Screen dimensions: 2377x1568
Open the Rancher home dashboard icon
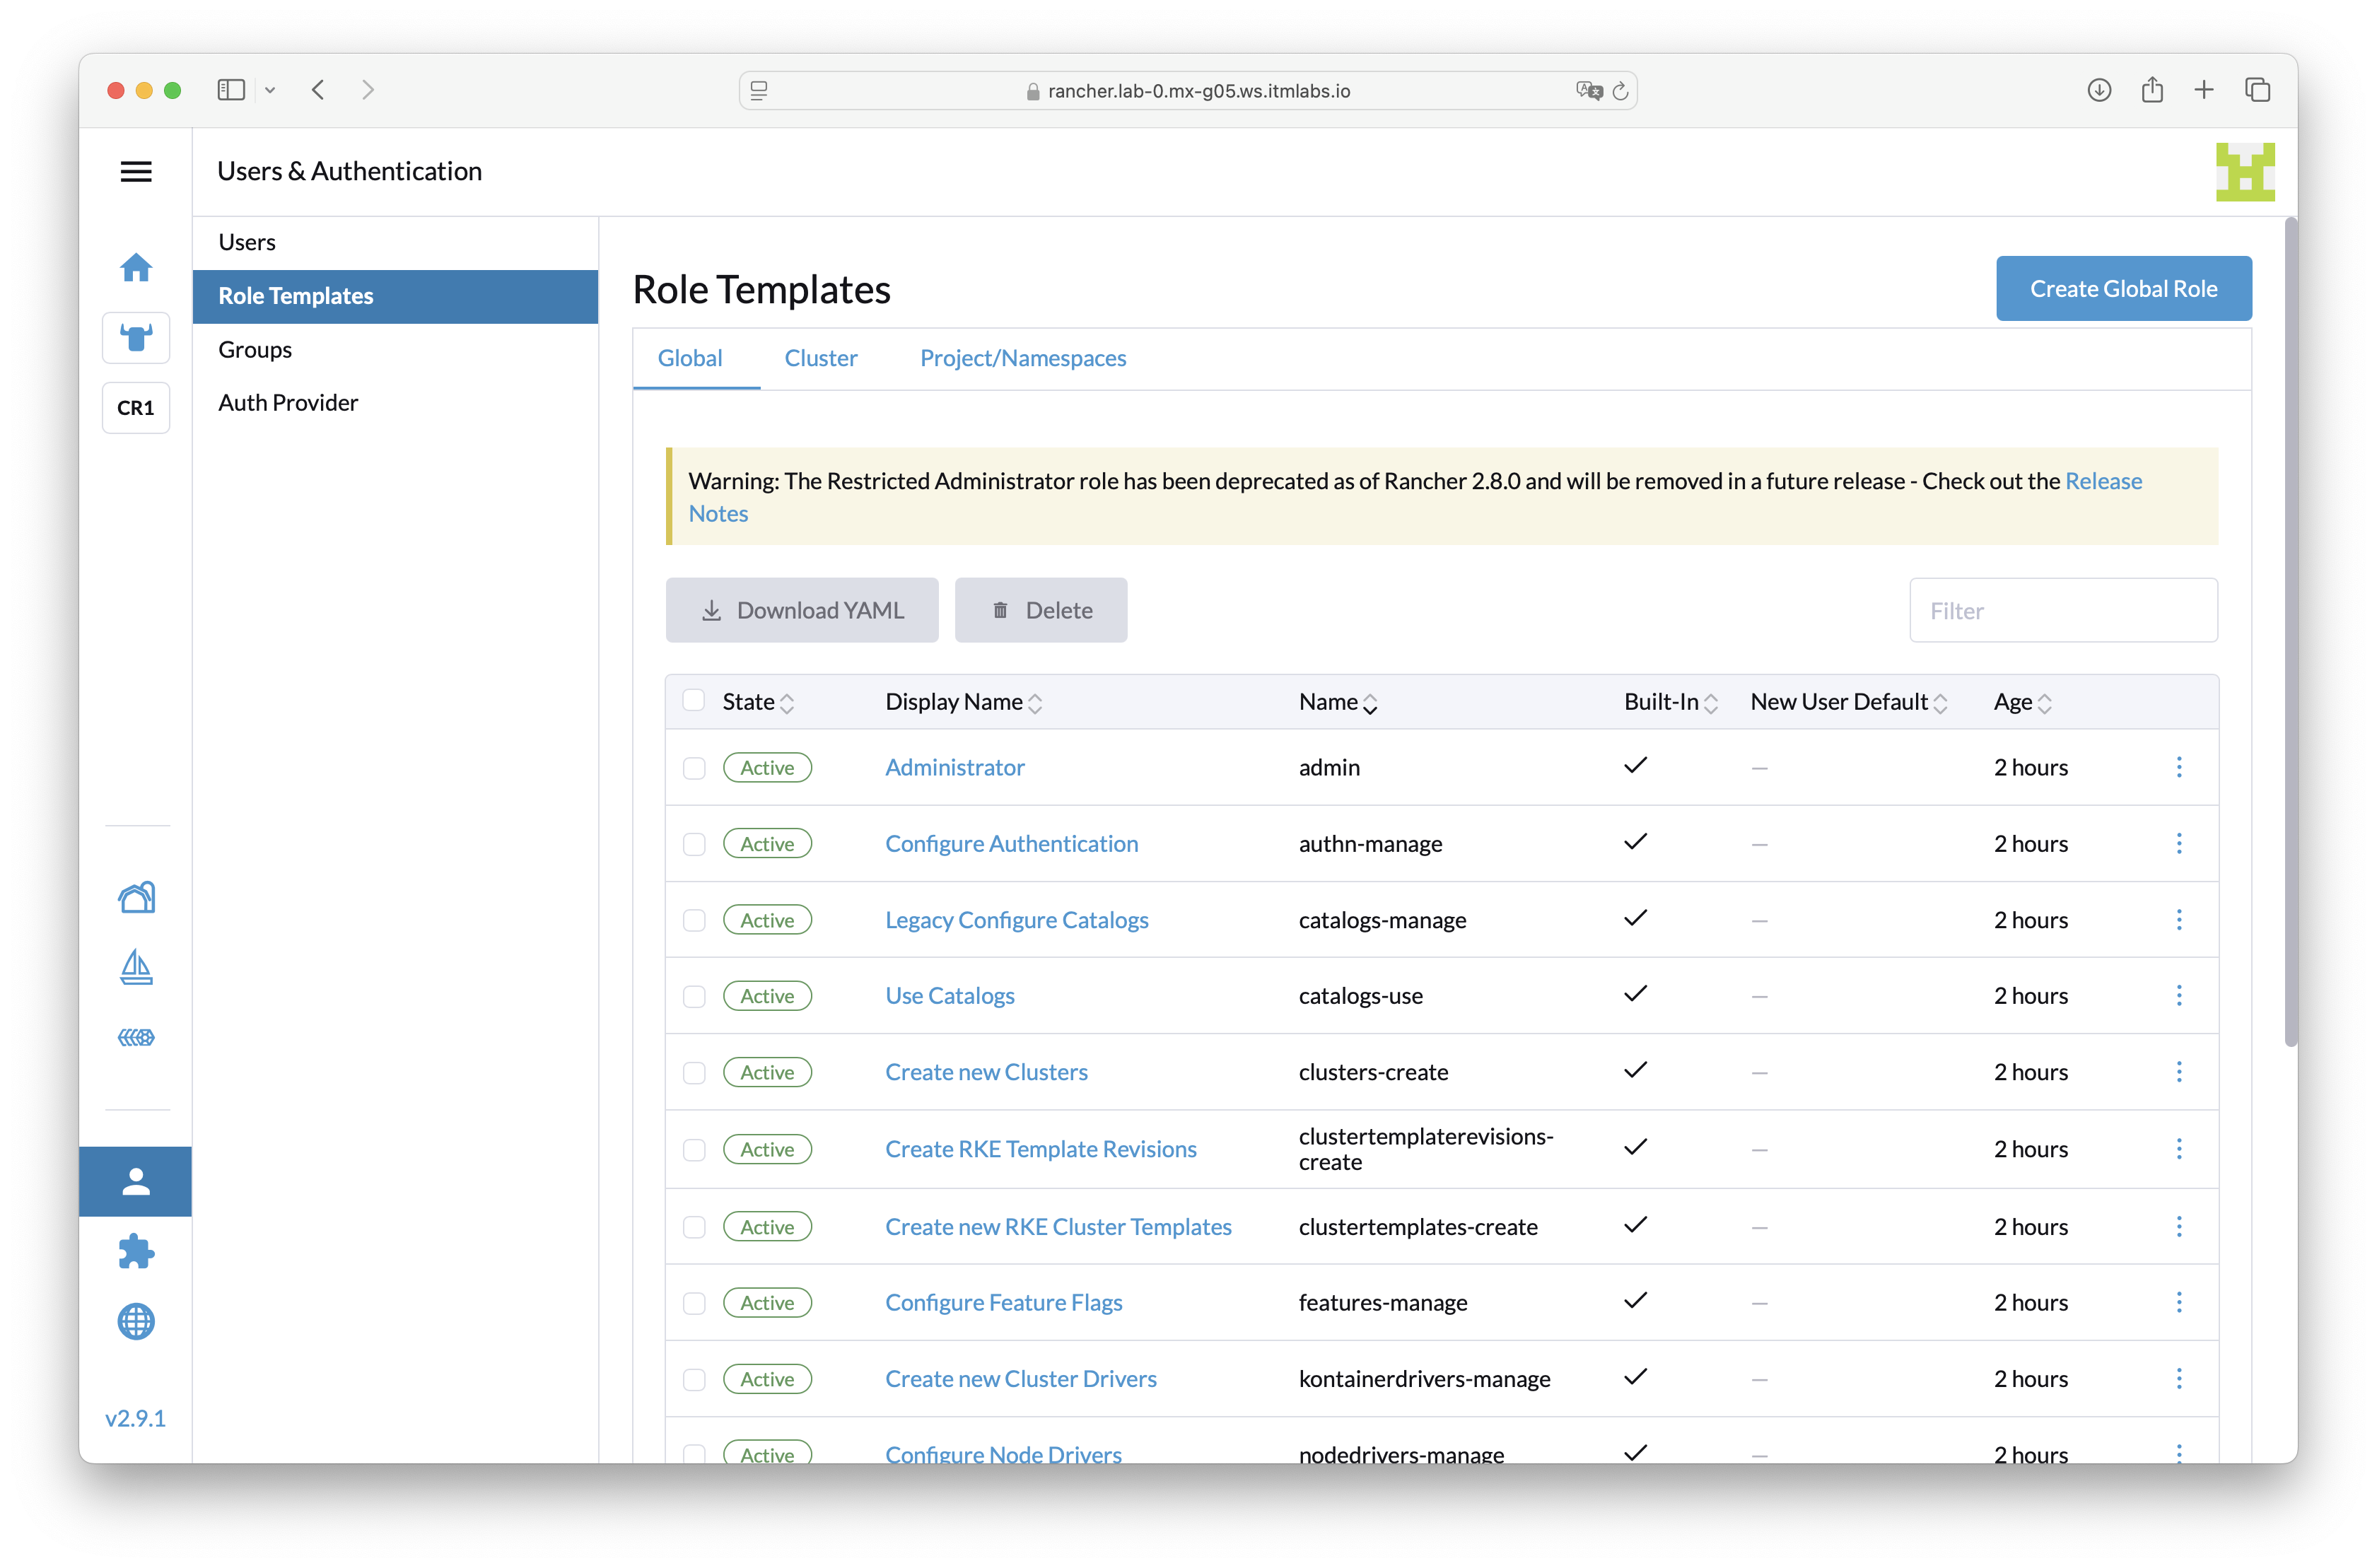point(136,267)
